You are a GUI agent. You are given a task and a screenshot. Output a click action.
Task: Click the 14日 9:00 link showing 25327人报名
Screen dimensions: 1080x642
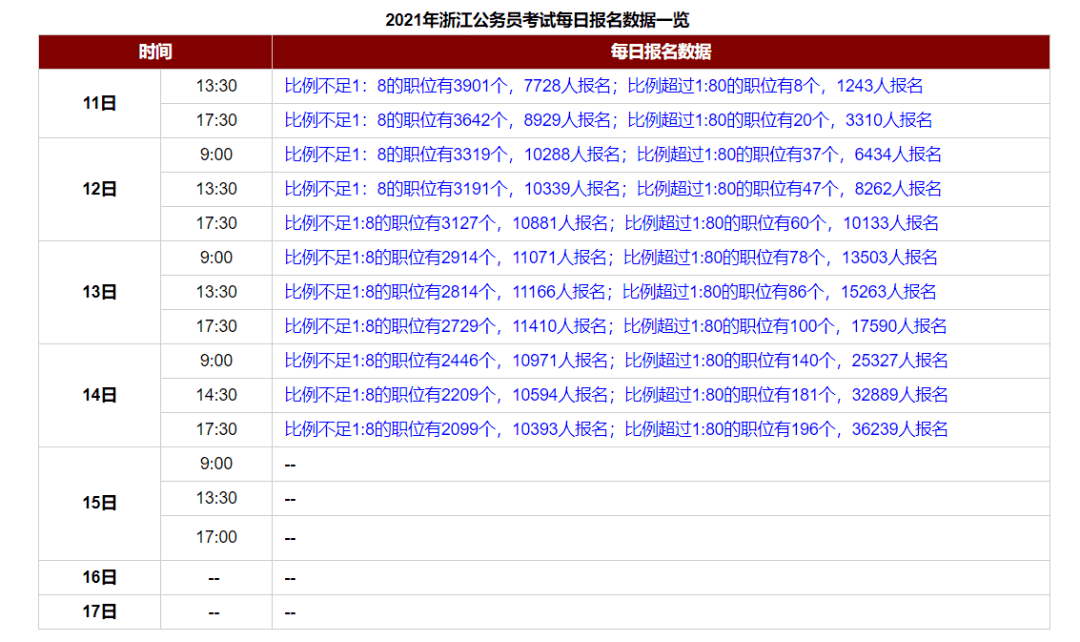pyautogui.click(x=616, y=361)
